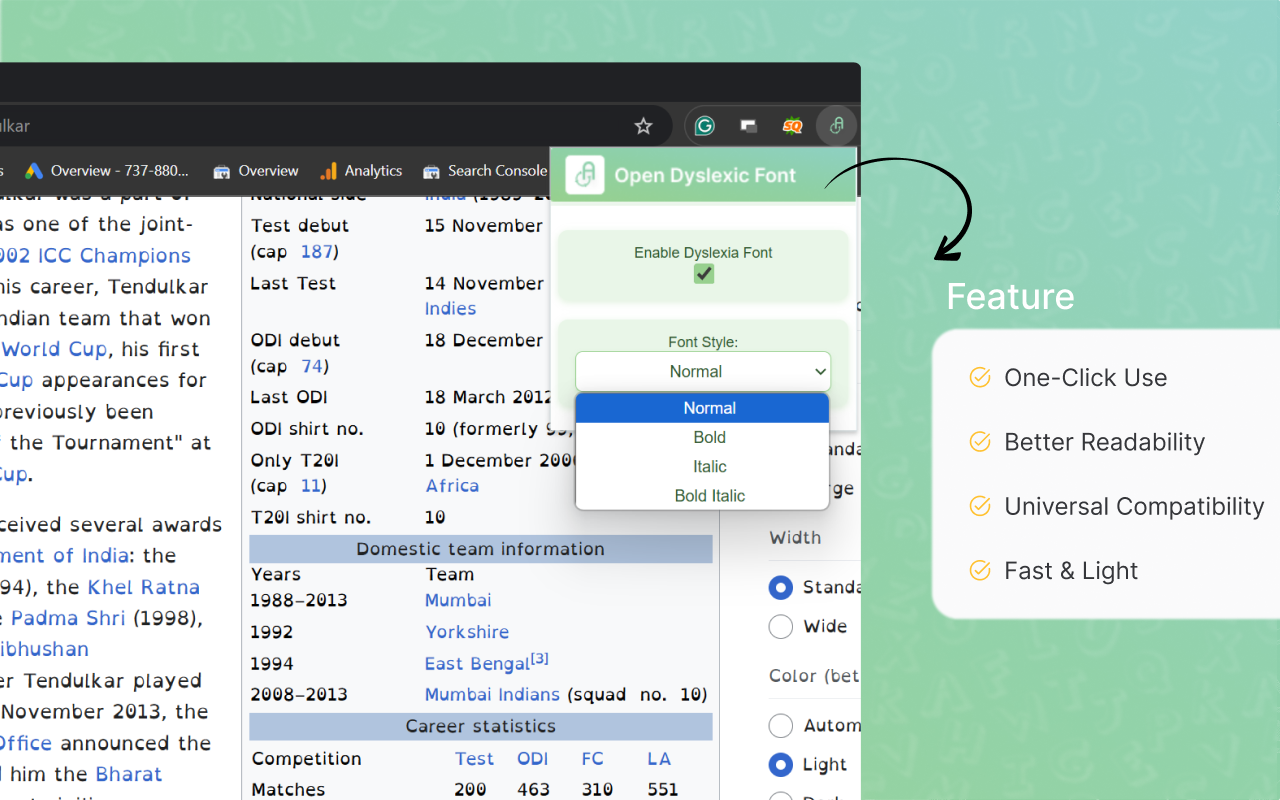Image resolution: width=1280 pixels, height=800 pixels.
Task: Click the Matches value "200"
Action: pos(470,789)
